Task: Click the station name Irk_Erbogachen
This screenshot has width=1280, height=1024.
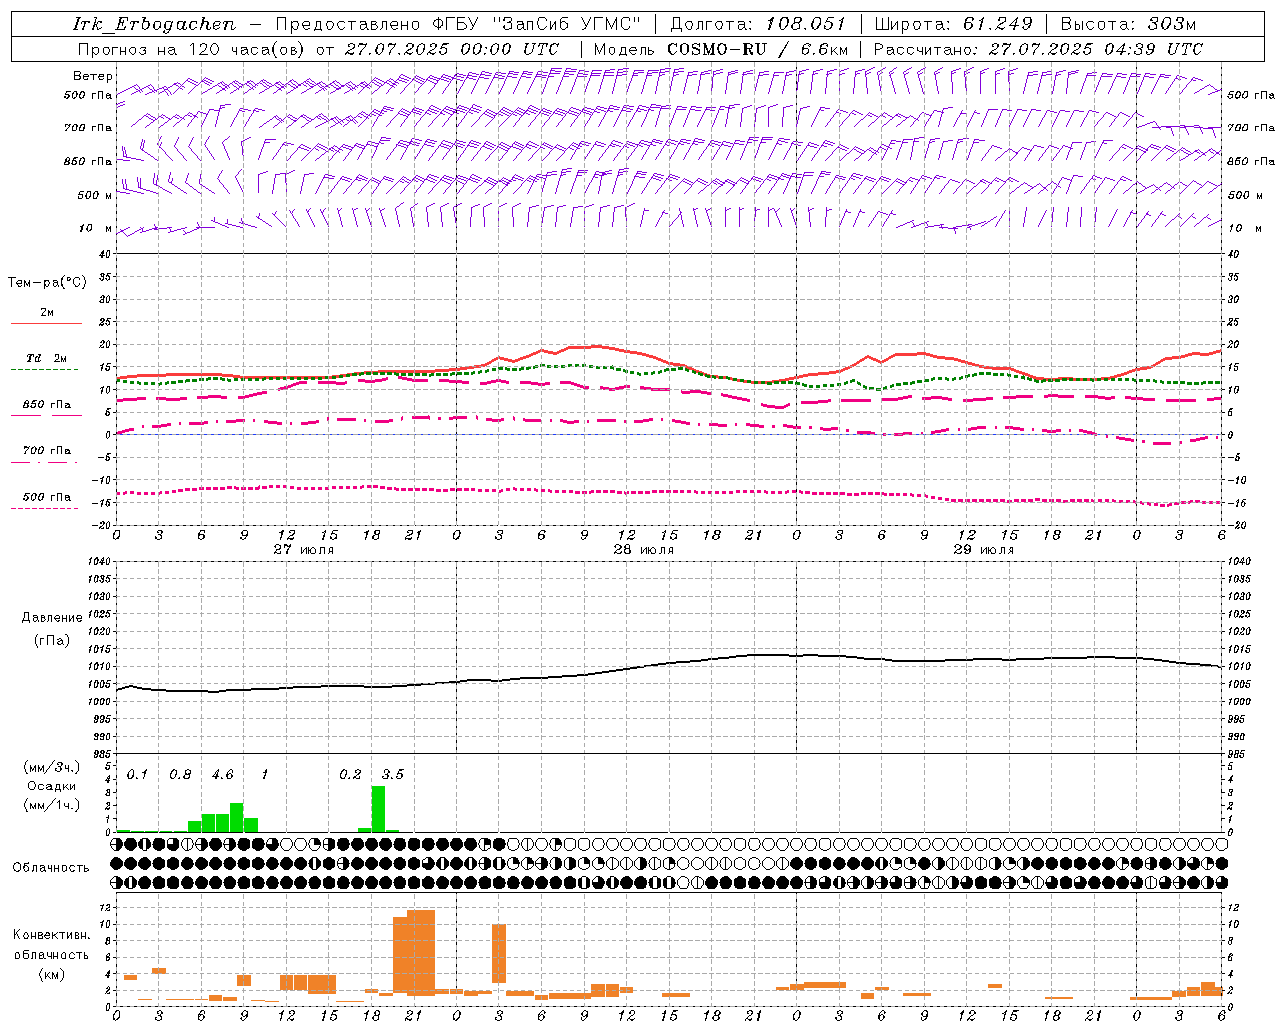Action: [x=154, y=24]
